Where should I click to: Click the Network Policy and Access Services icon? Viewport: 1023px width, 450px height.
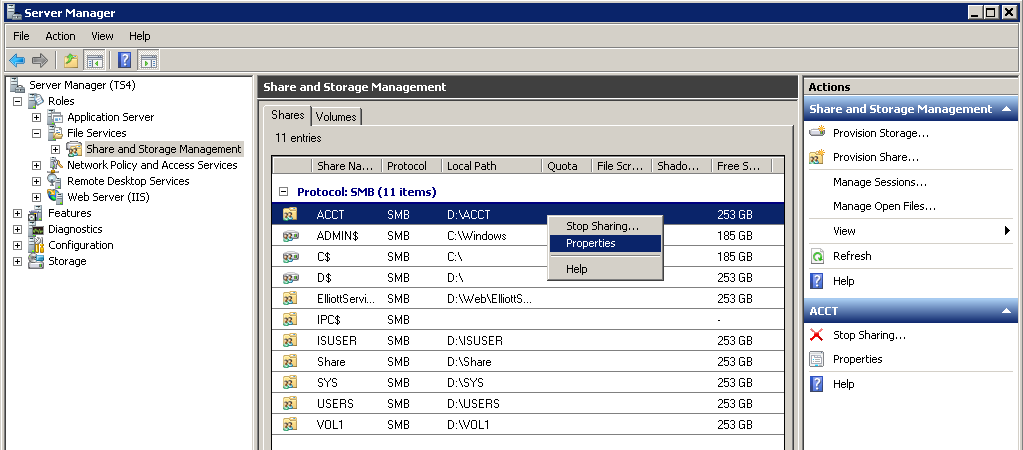[x=55, y=165]
